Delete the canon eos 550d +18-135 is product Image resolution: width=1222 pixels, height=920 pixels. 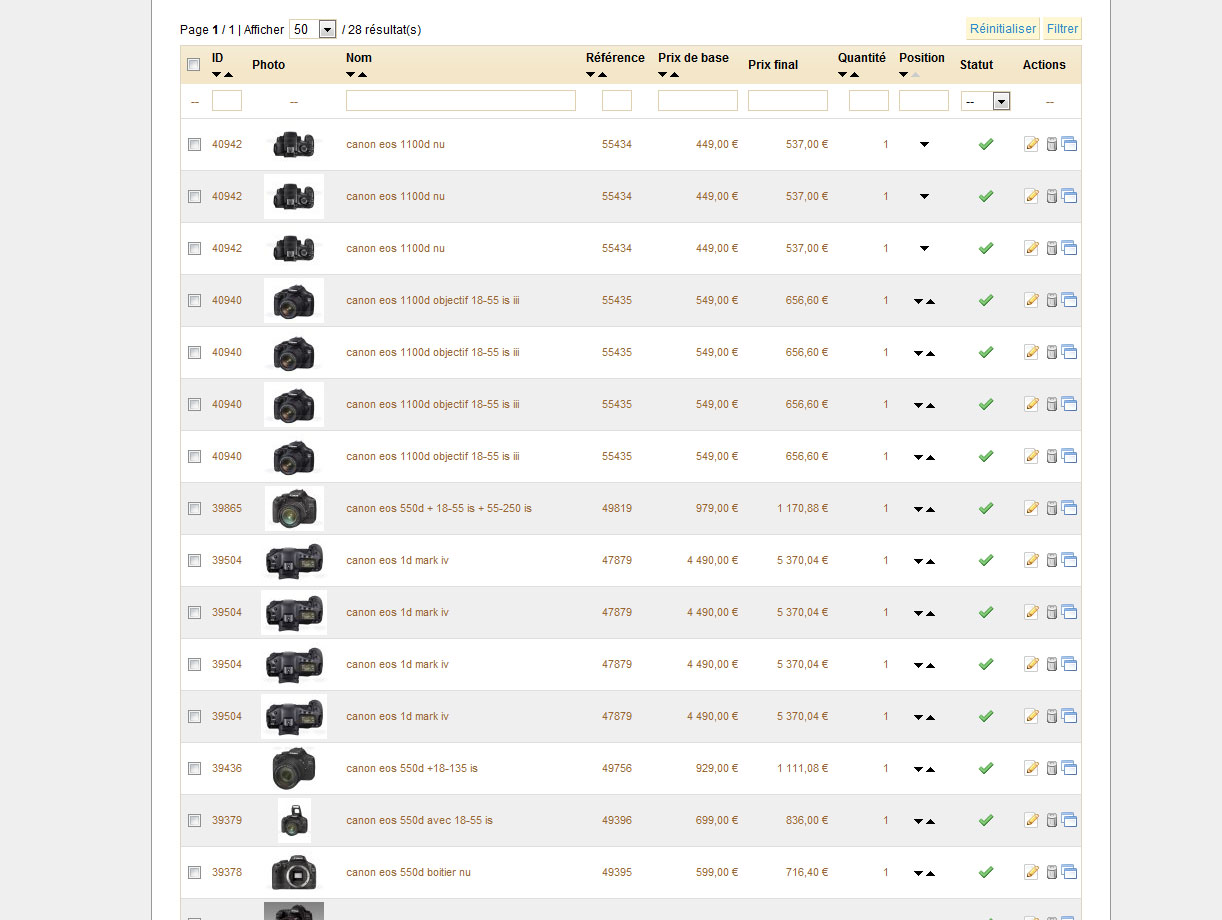1051,768
